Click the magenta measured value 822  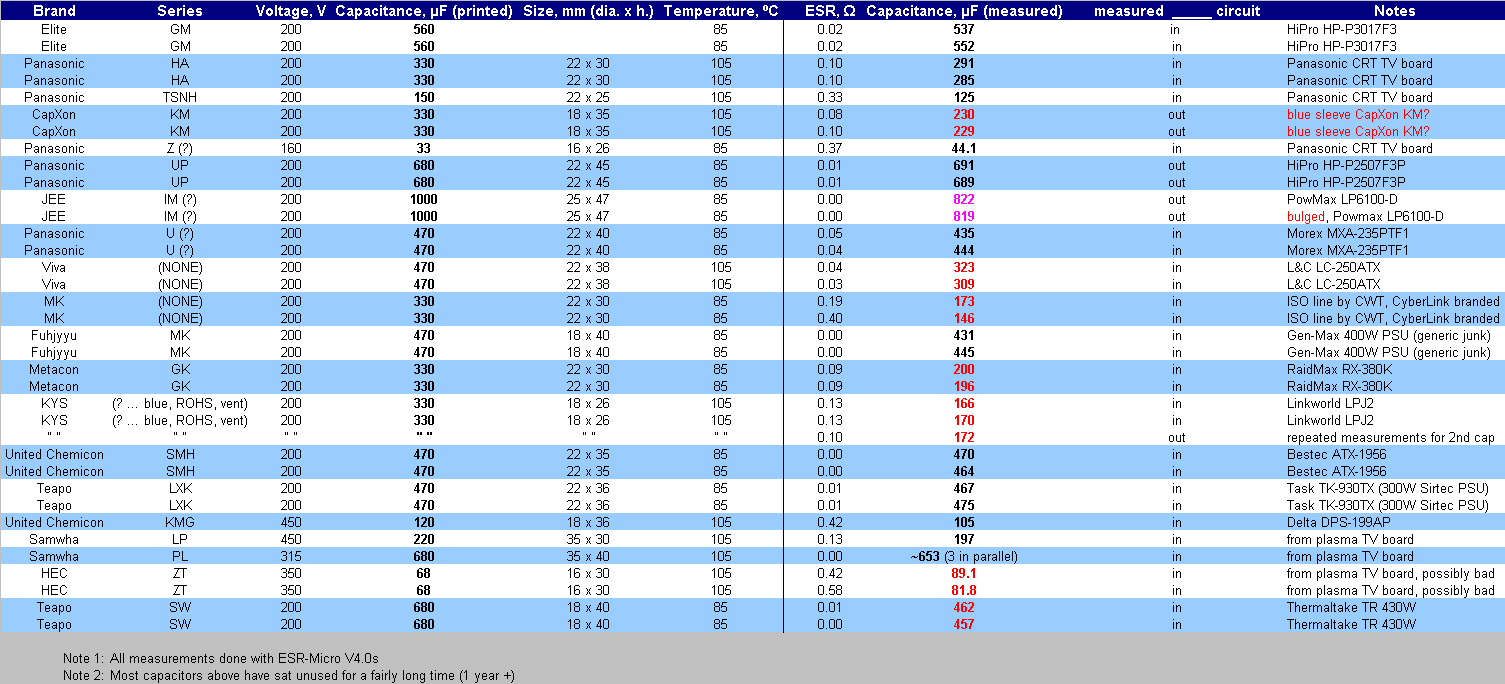964,199
